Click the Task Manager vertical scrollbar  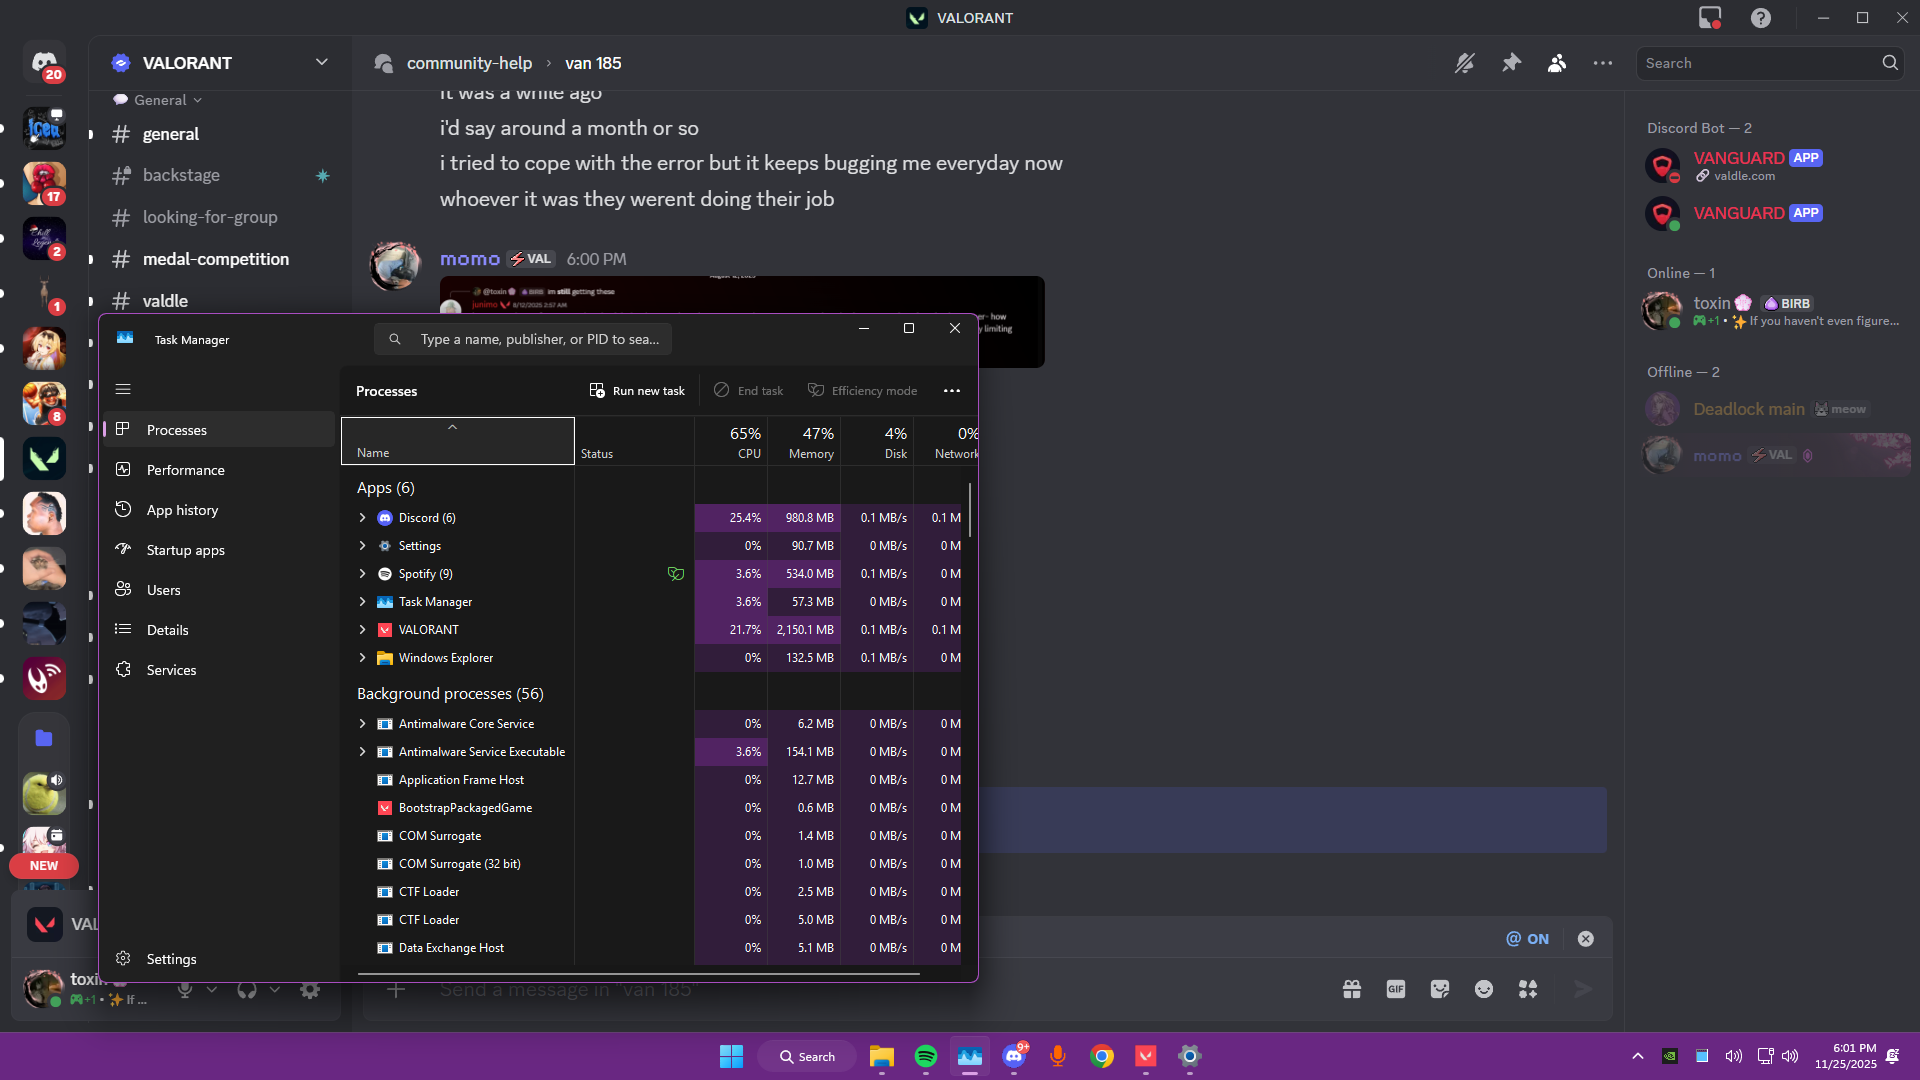(969, 510)
